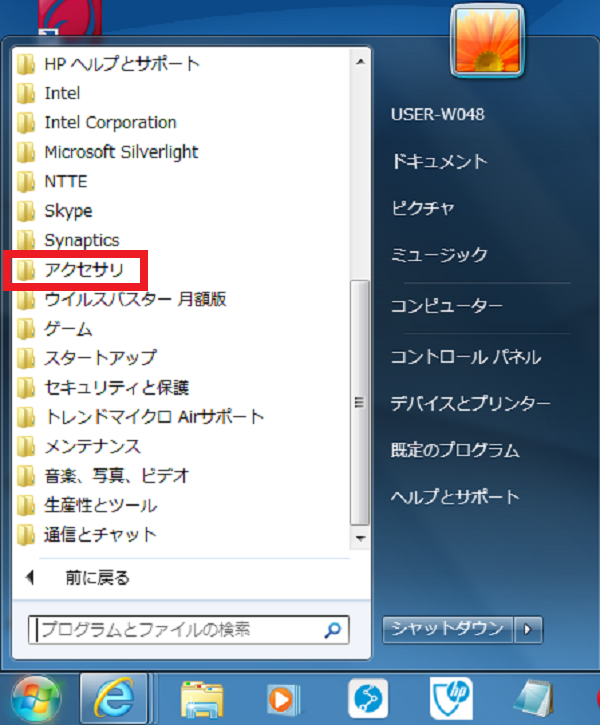Click the search magnifier icon
Image resolution: width=600 pixels, height=725 pixels.
(x=332, y=629)
